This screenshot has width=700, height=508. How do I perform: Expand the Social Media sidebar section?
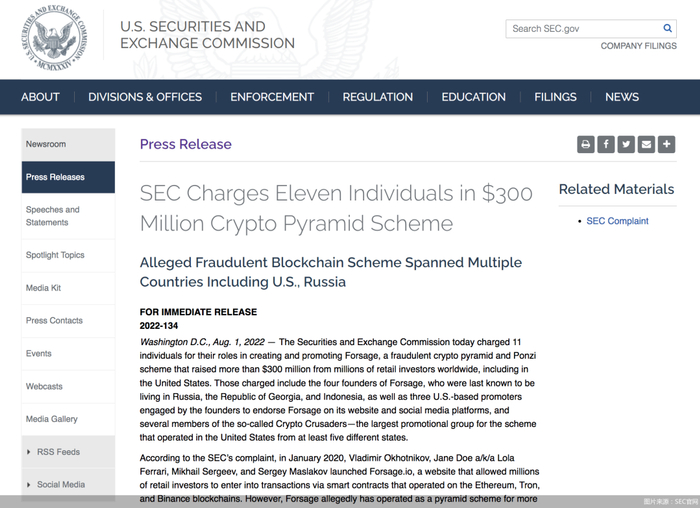click(60, 484)
